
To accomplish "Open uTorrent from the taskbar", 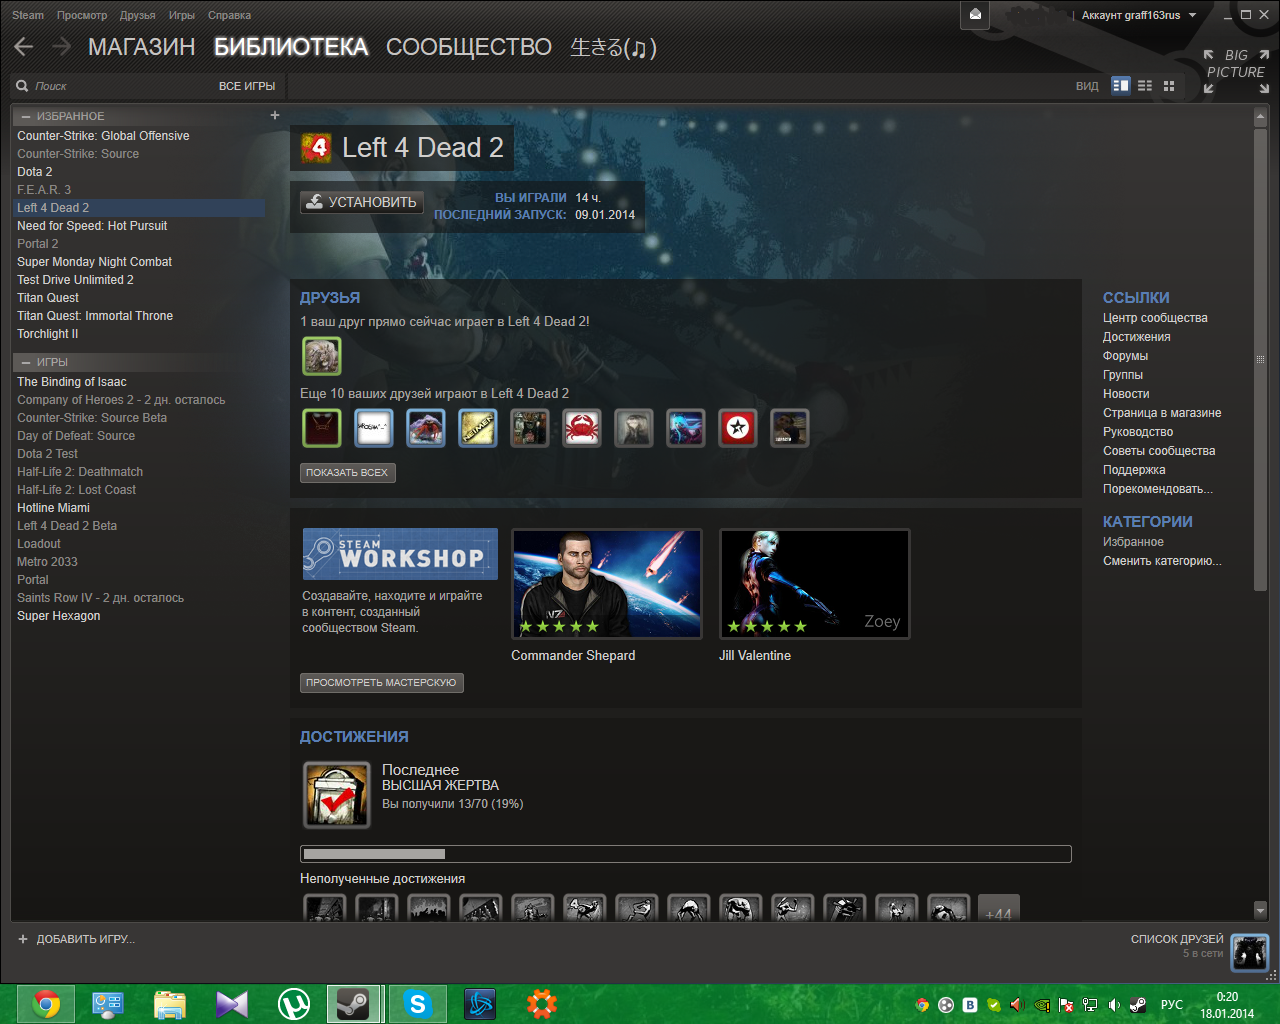I will point(293,1004).
